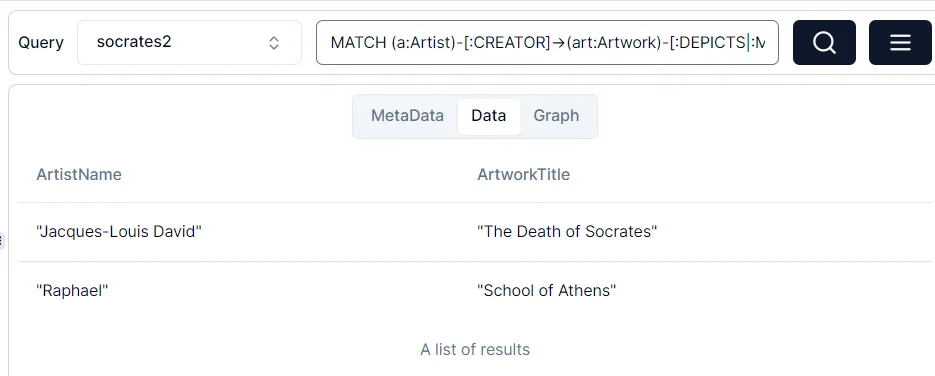Select the "School of Athens" cell

[x=546, y=291]
